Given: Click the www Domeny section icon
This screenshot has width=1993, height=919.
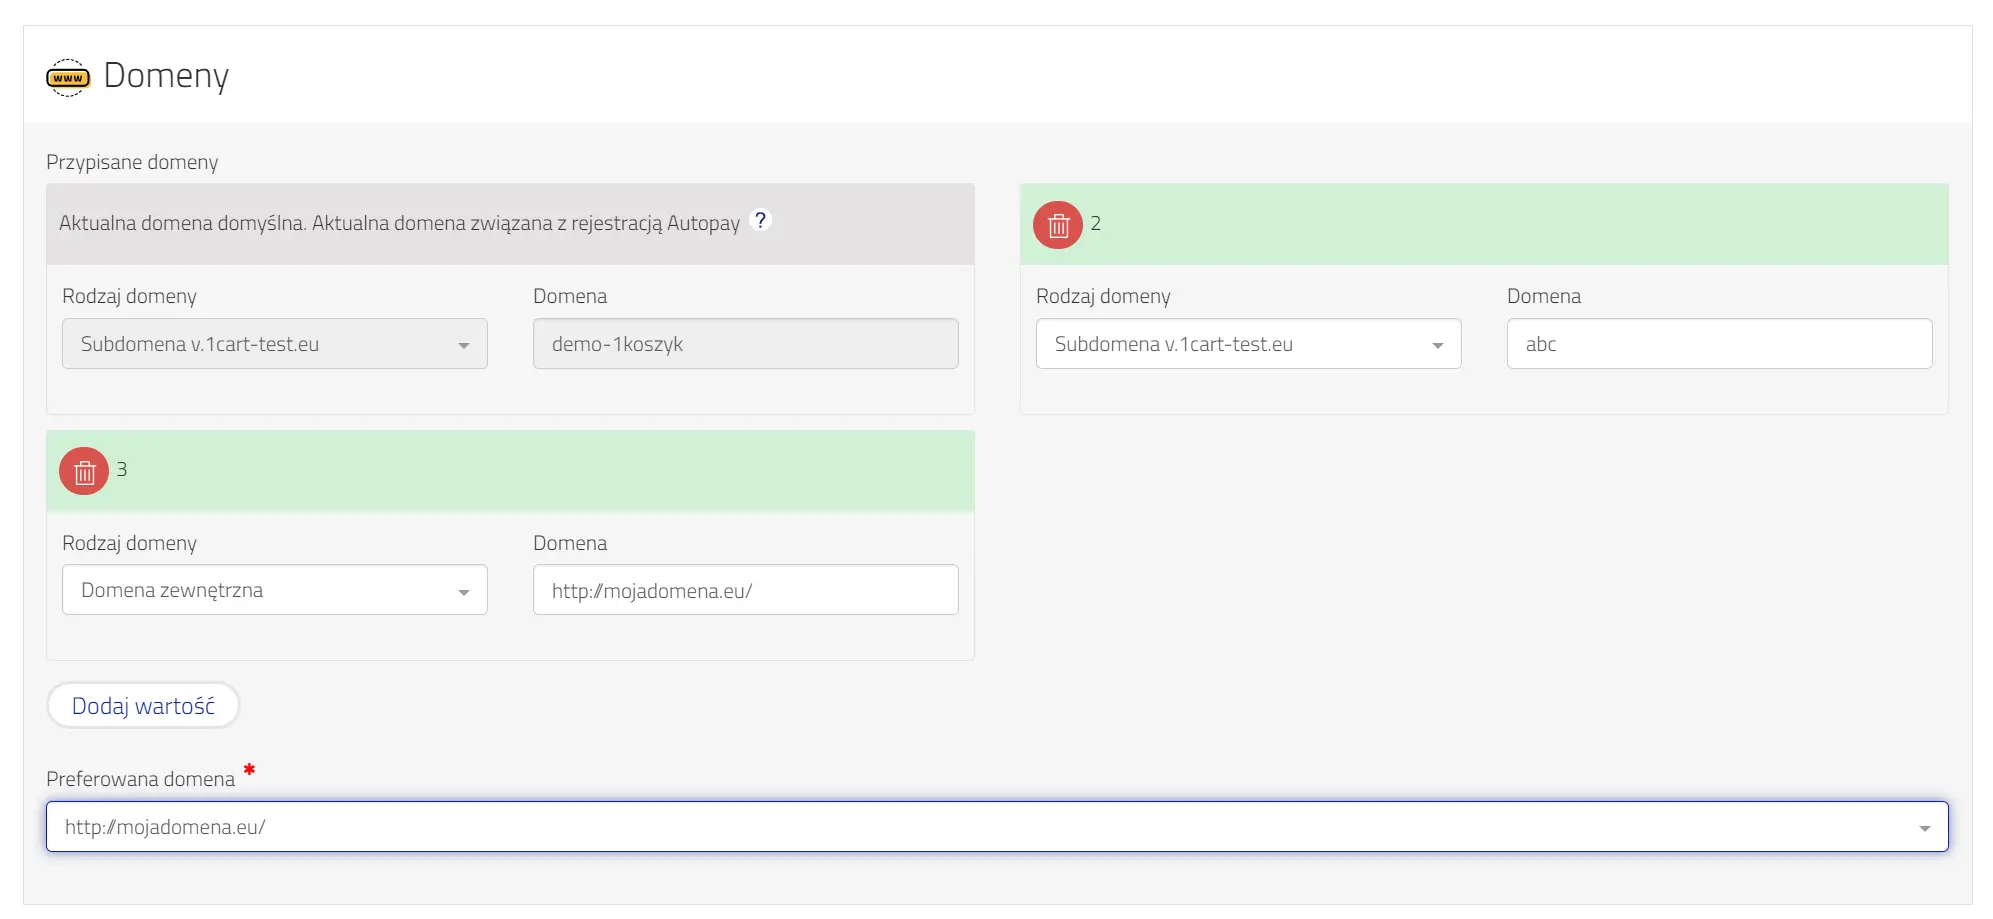Looking at the screenshot, I should point(68,77).
